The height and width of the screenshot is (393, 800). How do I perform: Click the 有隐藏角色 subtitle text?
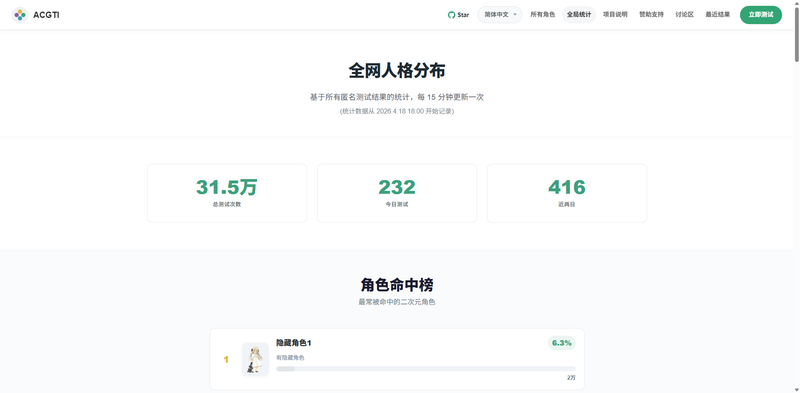[290, 358]
